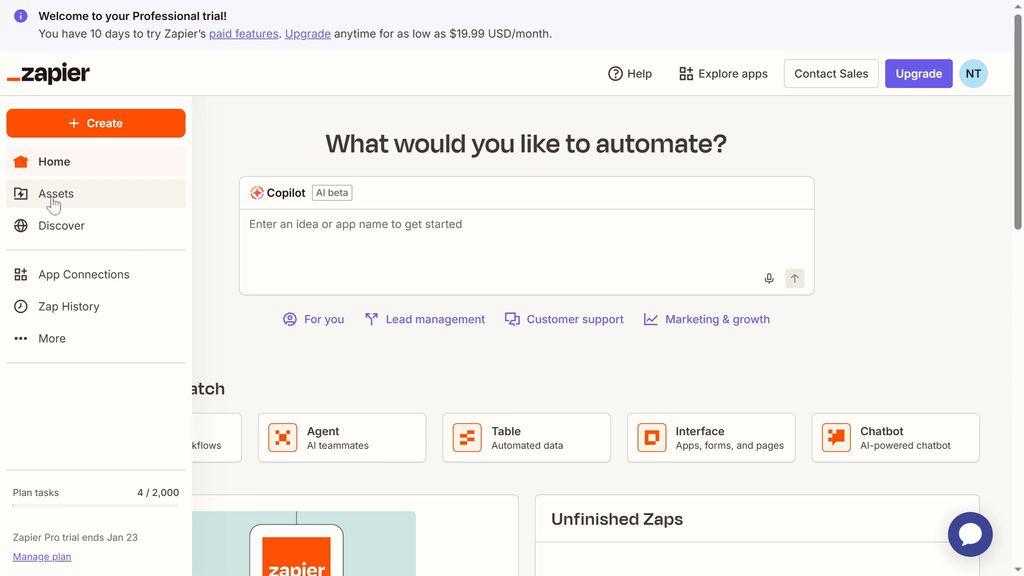The width and height of the screenshot is (1024, 576).
Task: Go to Assets in the sidebar
Action: [x=56, y=194]
